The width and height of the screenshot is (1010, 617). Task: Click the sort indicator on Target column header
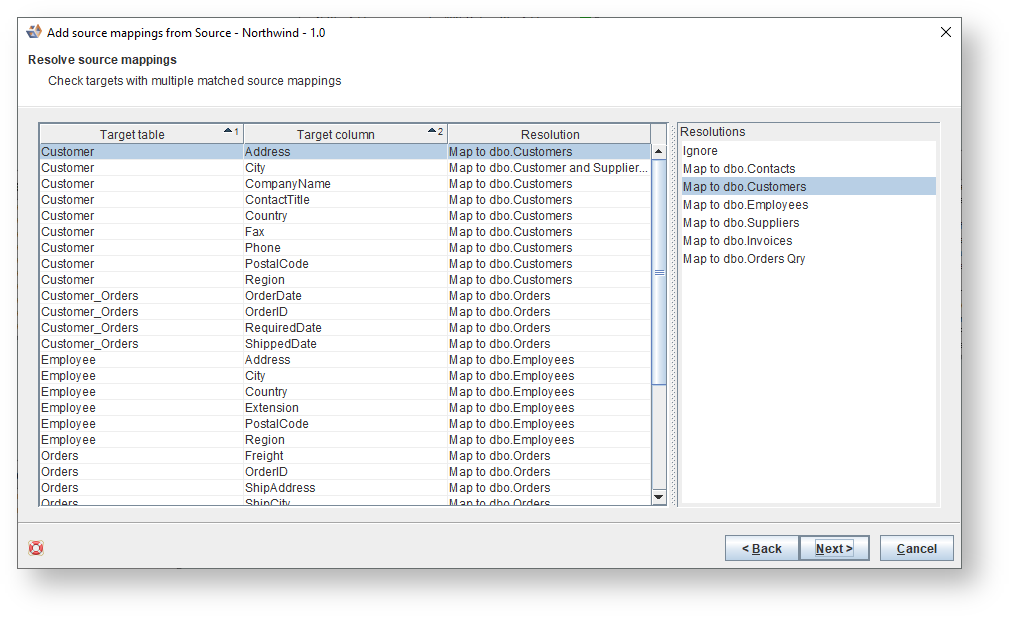[x=432, y=130]
